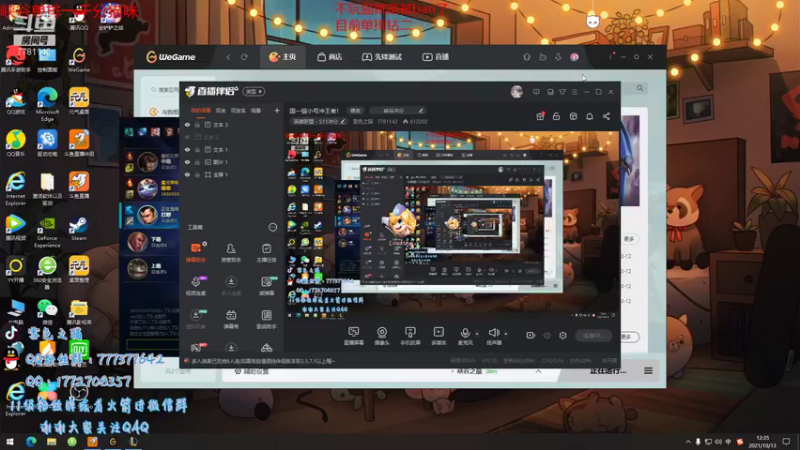Open the mode pill next to streaming app logo
The height and width of the screenshot is (450, 800).
pyautogui.click(x=254, y=92)
